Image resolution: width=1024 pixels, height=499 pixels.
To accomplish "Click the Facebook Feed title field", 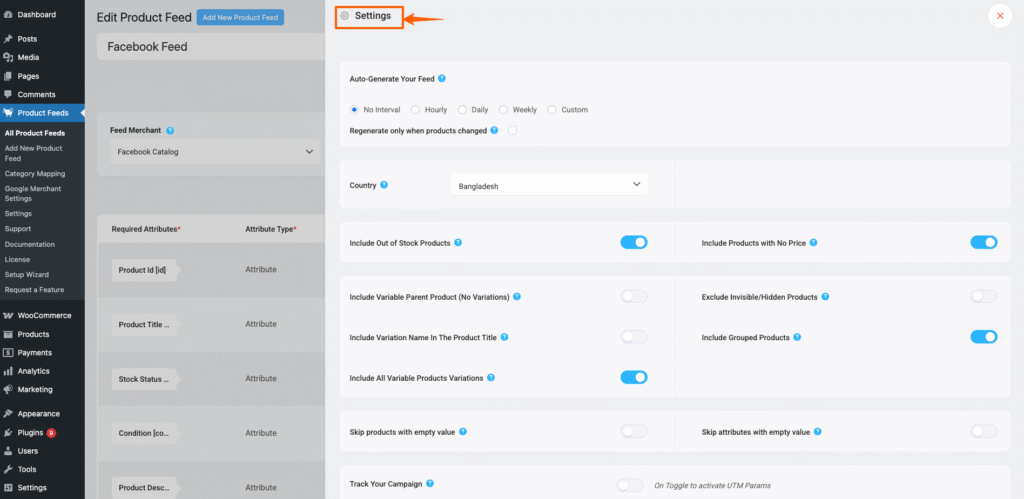I will 211,47.
